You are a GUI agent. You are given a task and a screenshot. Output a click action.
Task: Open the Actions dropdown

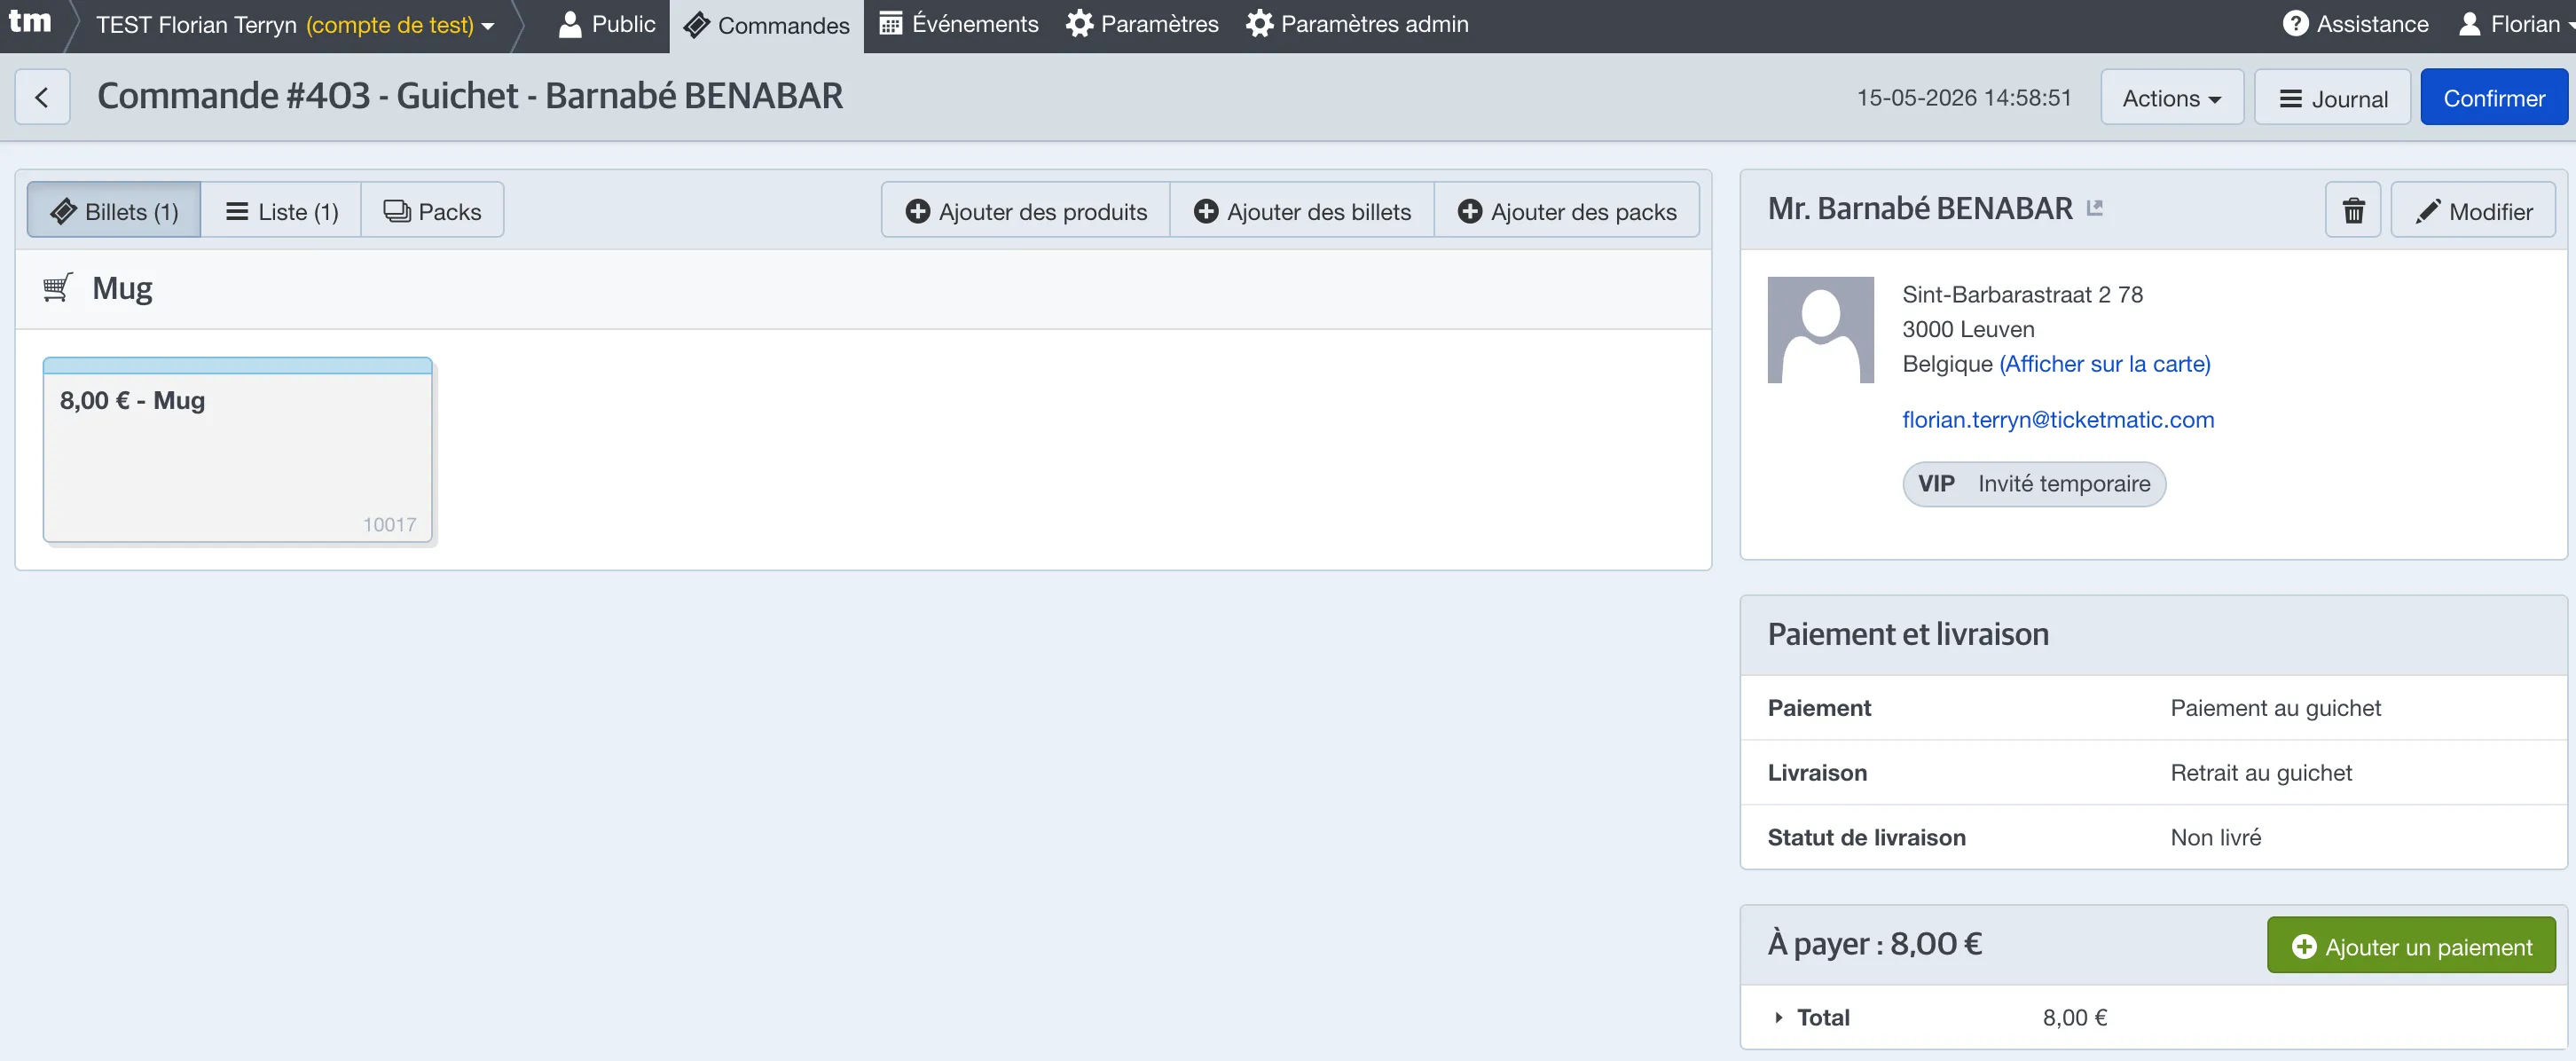[x=2172, y=98]
